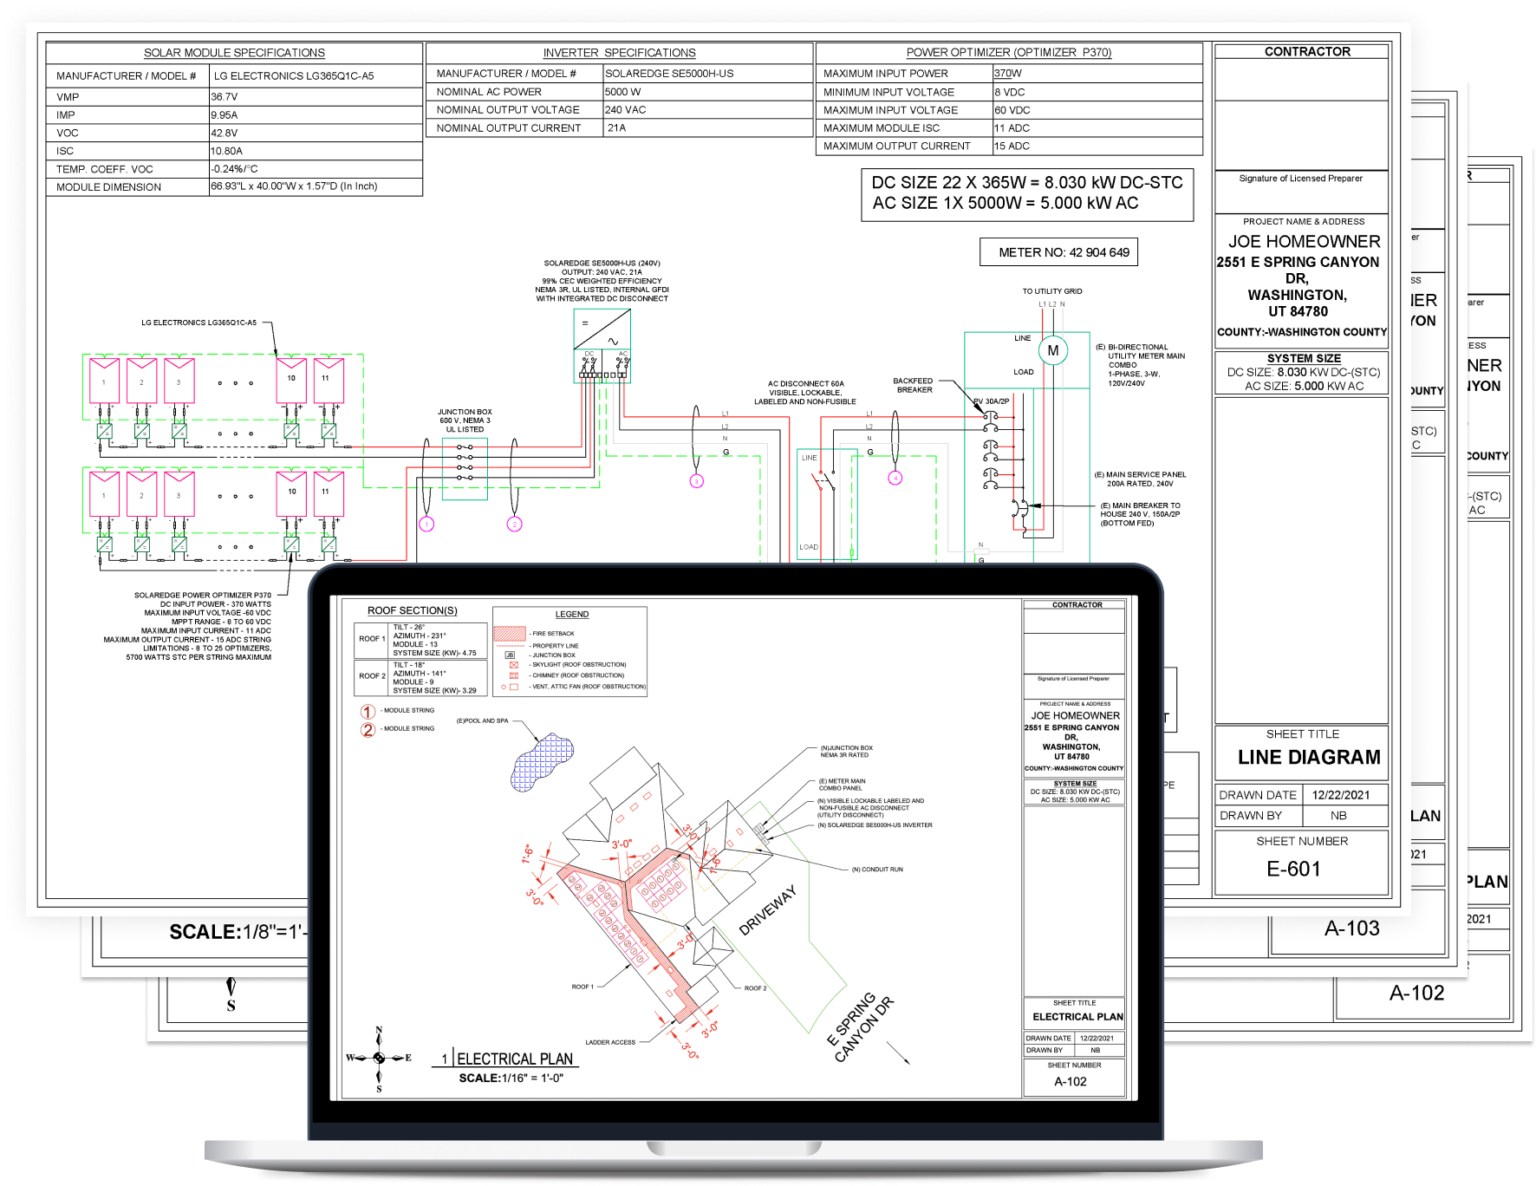Click the inverter symbol in the line diagram

pyautogui.click(x=602, y=329)
